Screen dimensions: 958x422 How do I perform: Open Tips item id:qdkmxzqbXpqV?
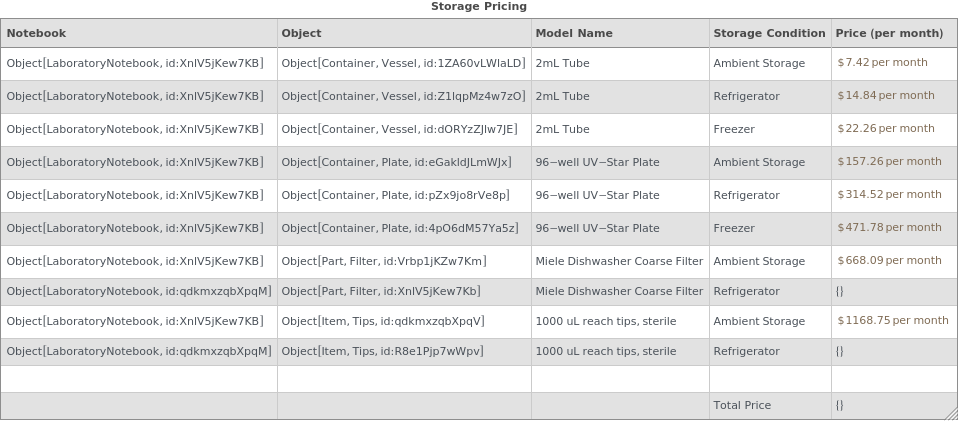point(383,321)
